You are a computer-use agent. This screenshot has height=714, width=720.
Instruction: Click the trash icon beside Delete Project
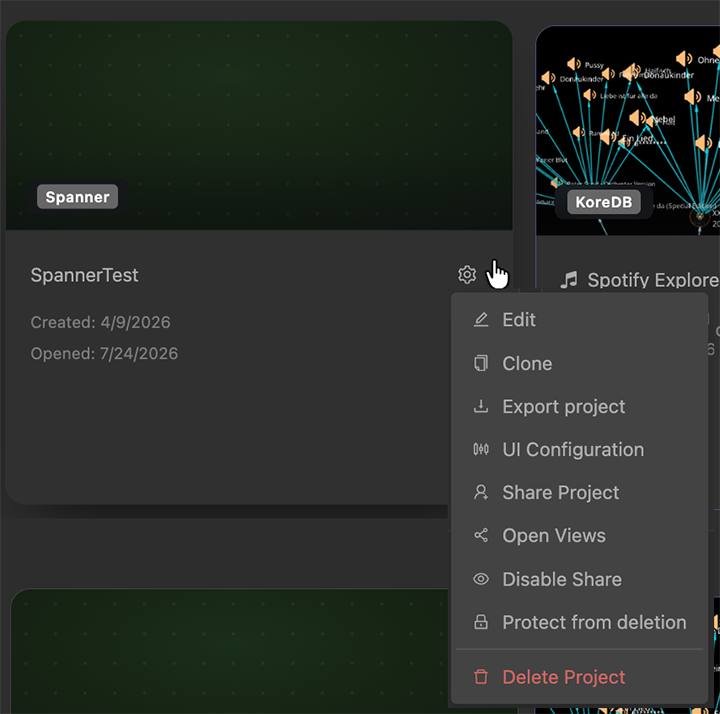pyautogui.click(x=481, y=677)
